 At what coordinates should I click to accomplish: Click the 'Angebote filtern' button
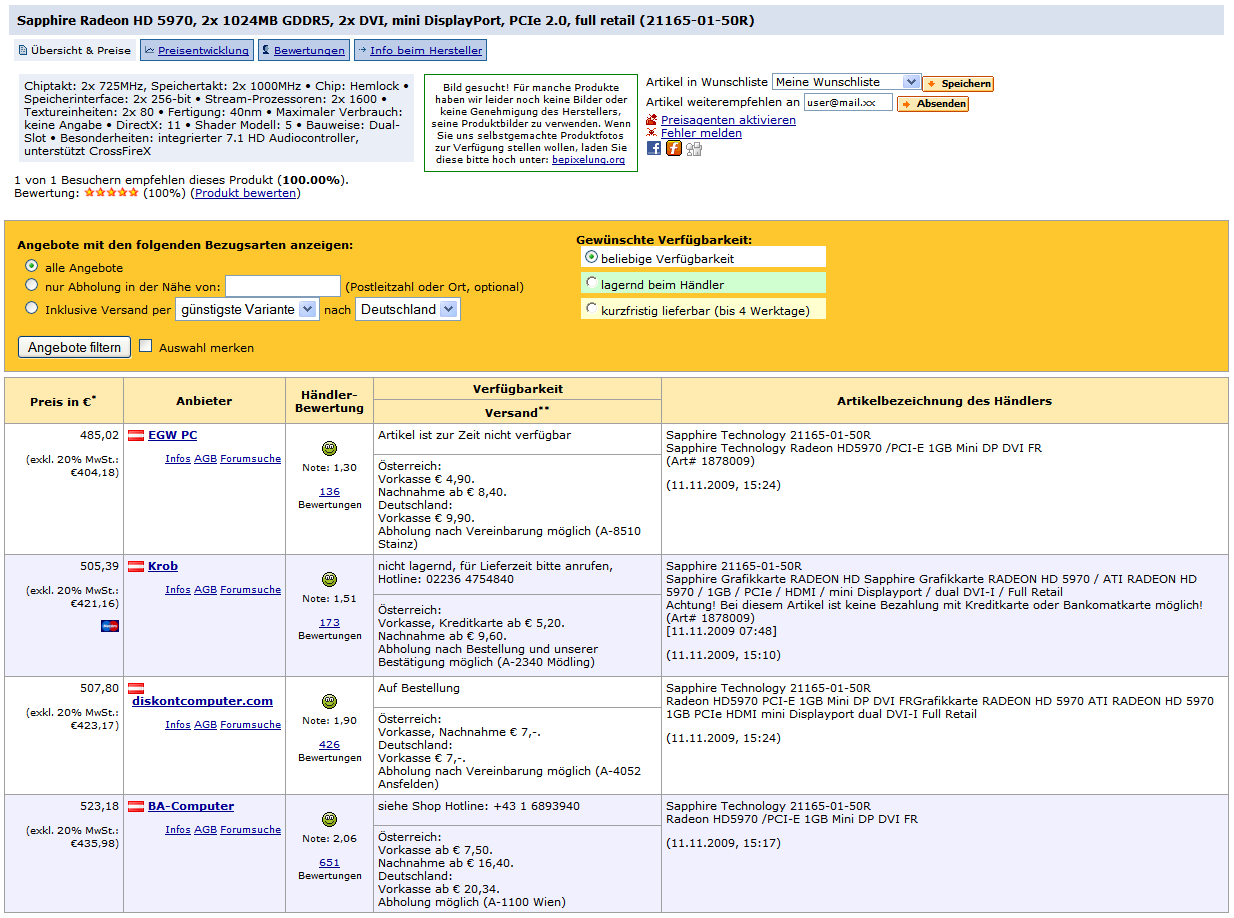(75, 347)
